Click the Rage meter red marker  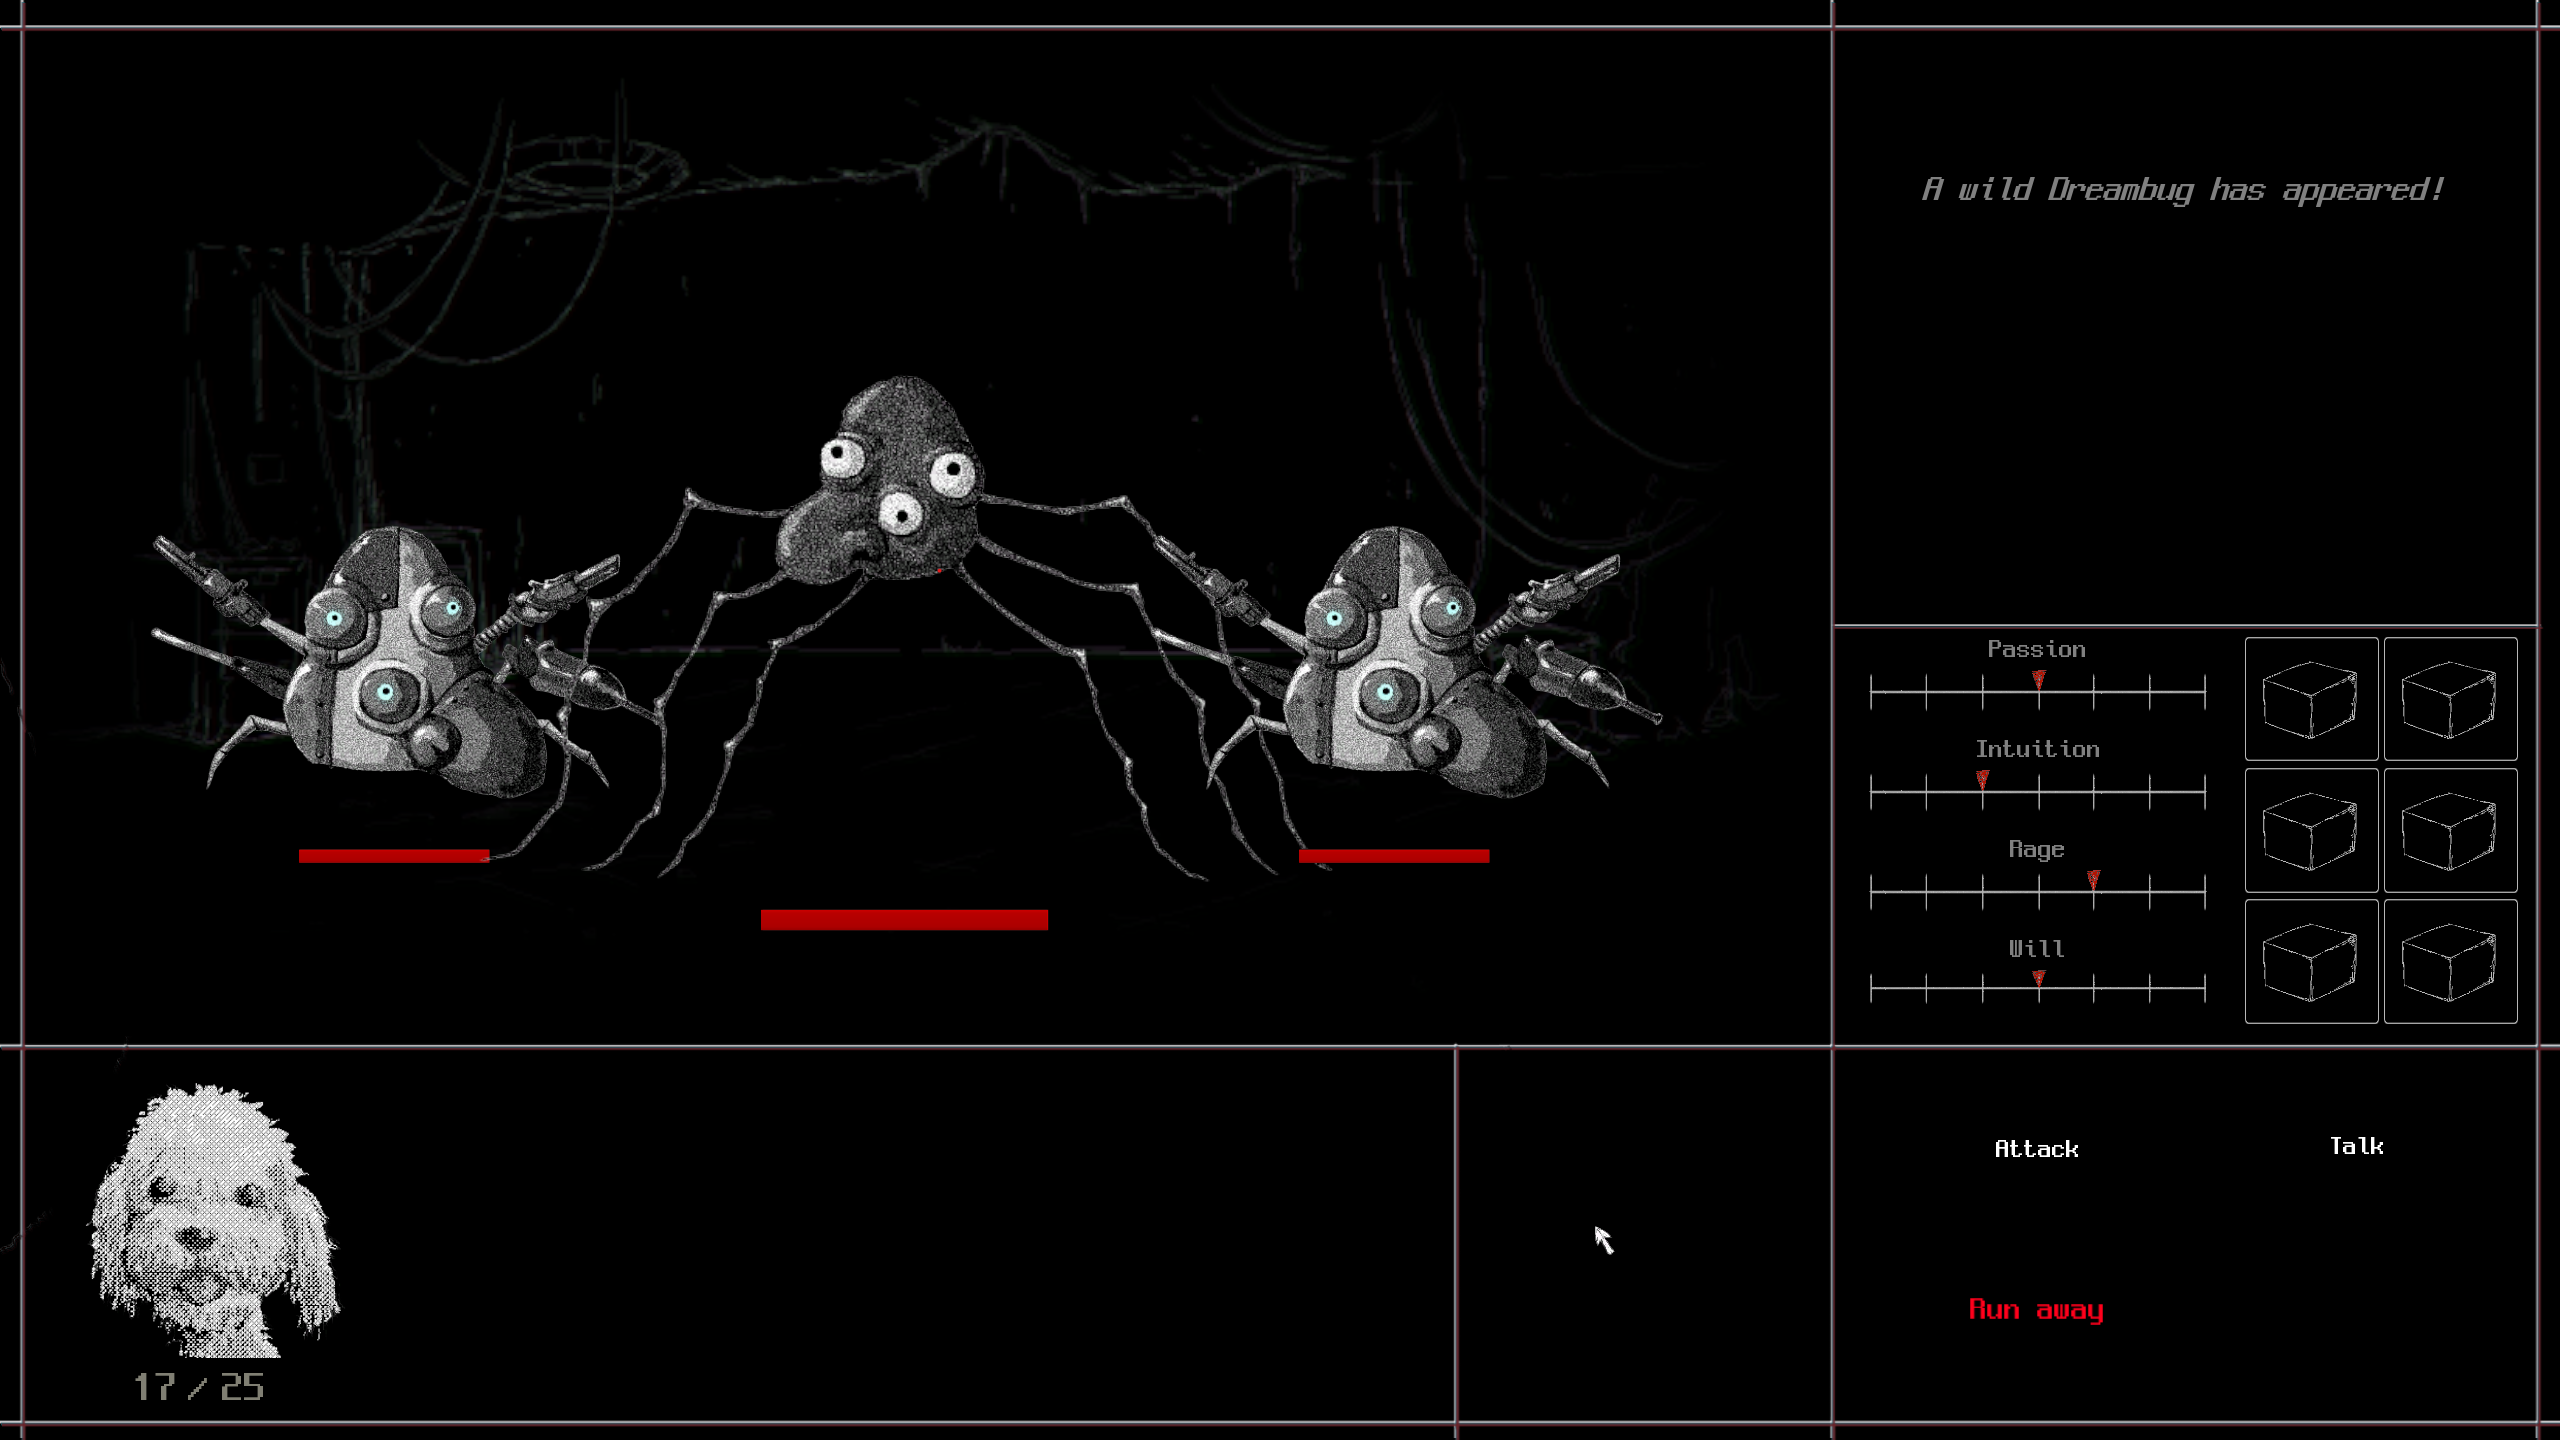(x=2094, y=879)
